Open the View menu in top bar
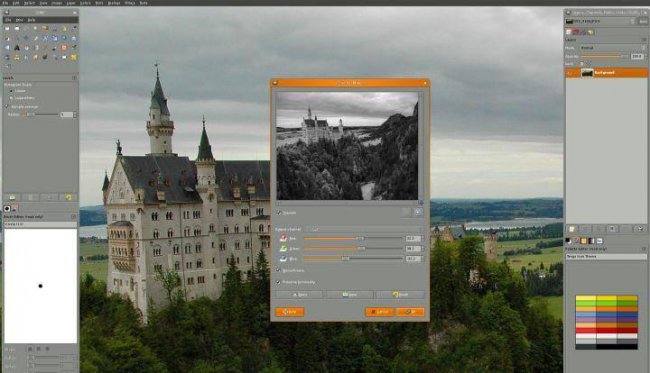650x373 pixels. click(43, 2)
